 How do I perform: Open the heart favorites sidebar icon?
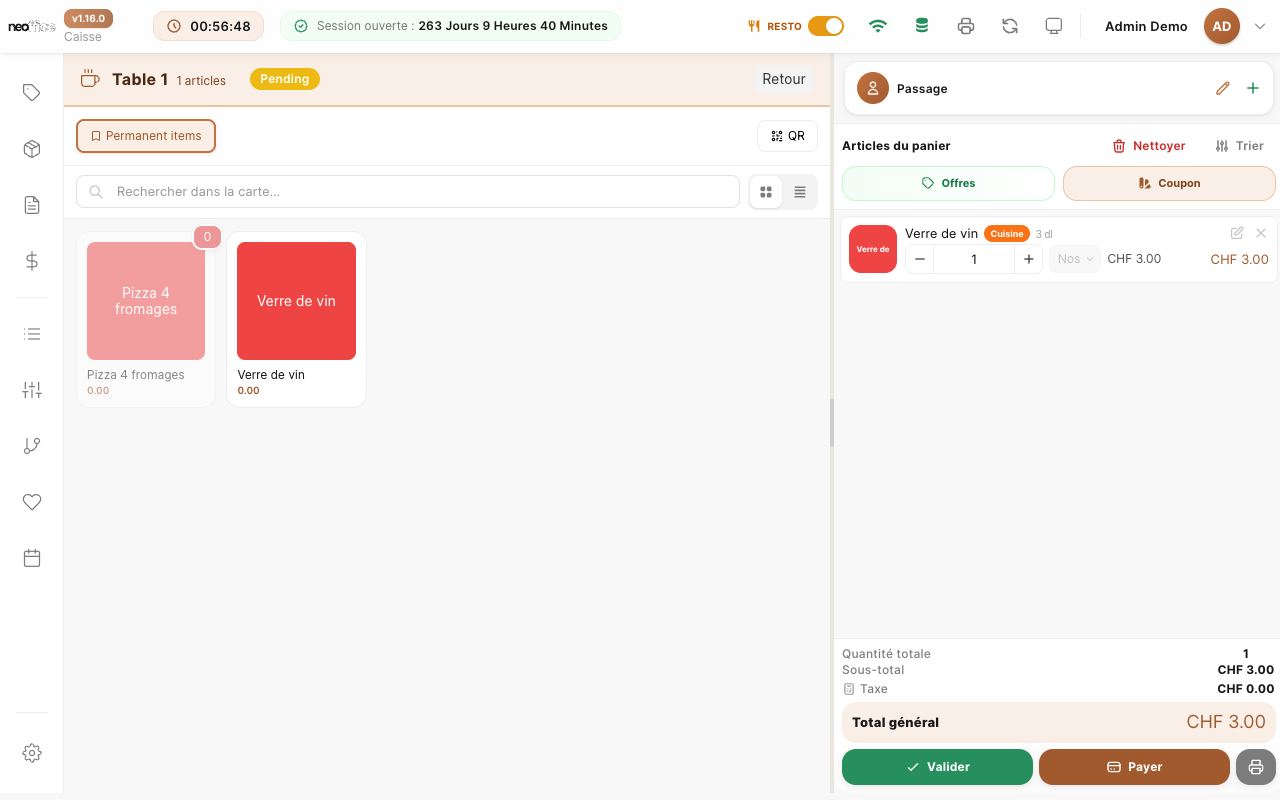(32, 502)
